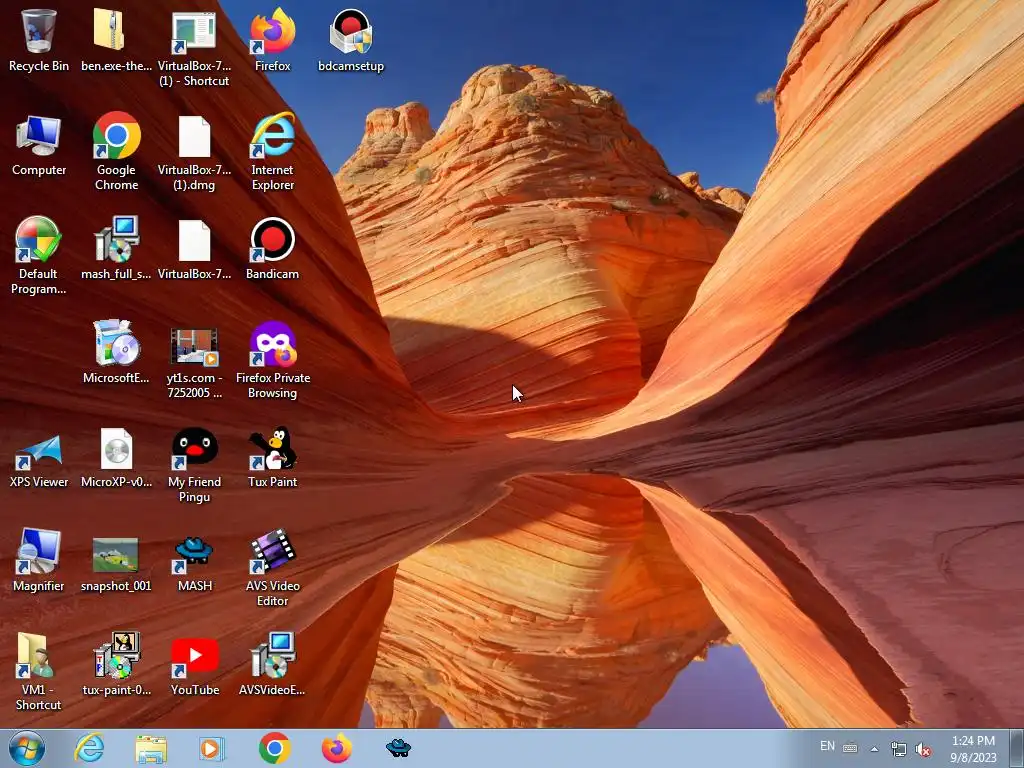Click the Show desktop button

(x=1017, y=748)
